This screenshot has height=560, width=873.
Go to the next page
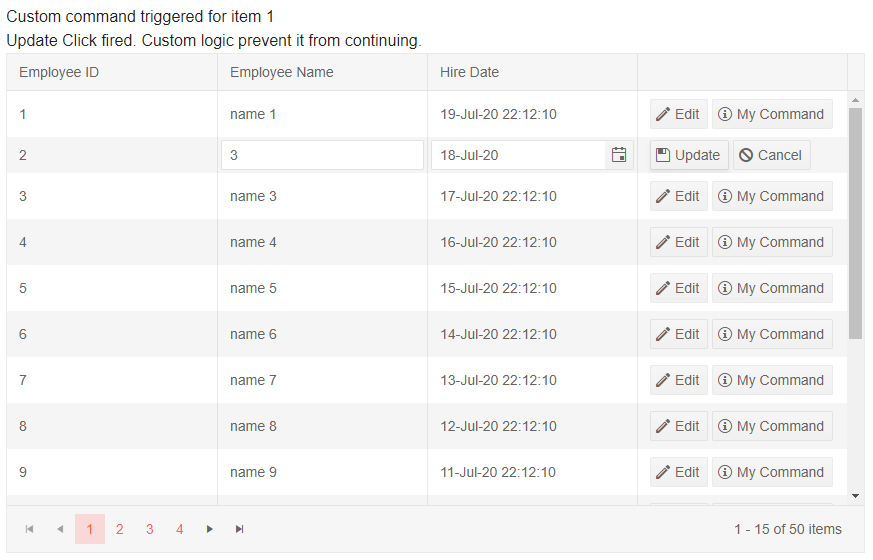click(209, 529)
